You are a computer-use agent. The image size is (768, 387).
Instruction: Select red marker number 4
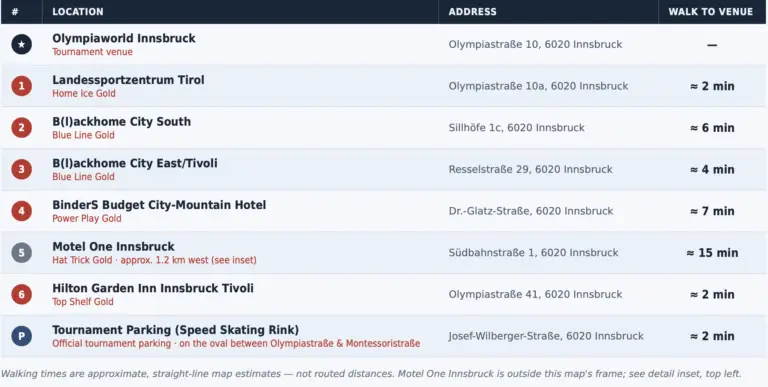coord(22,211)
